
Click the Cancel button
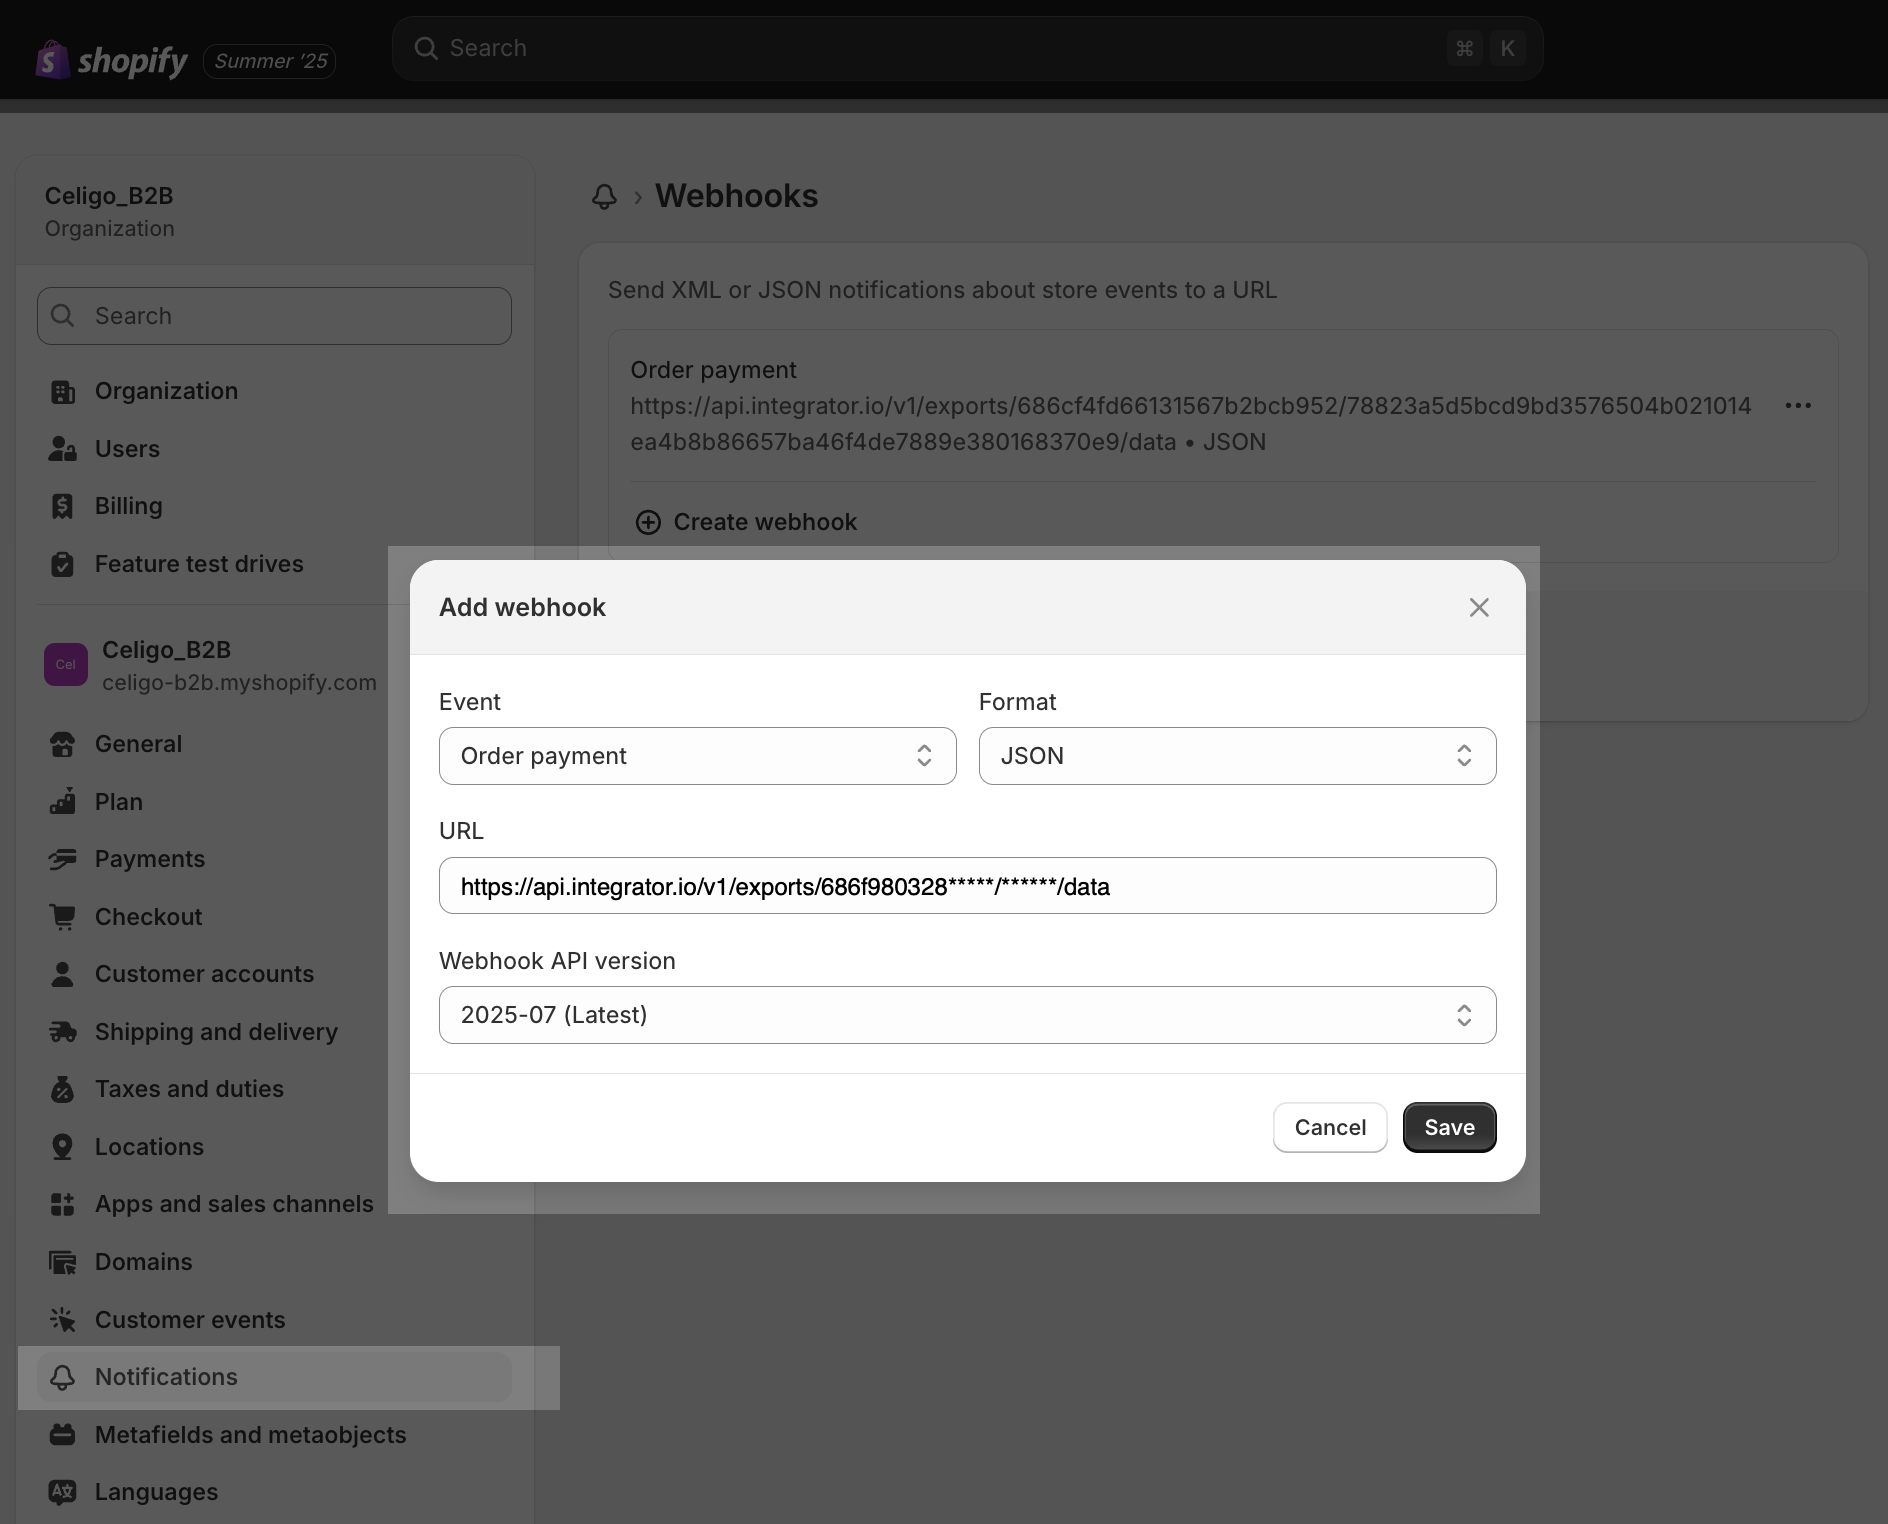(x=1330, y=1128)
